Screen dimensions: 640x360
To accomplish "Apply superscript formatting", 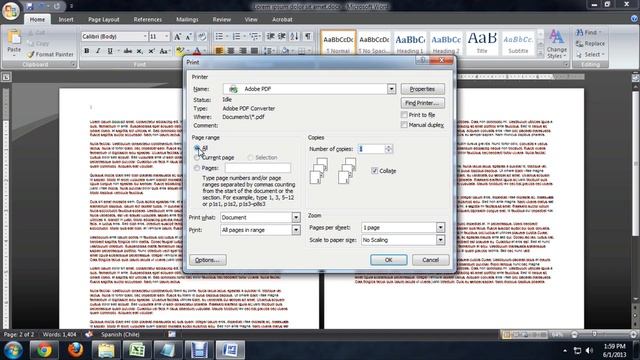I will pos(151,51).
